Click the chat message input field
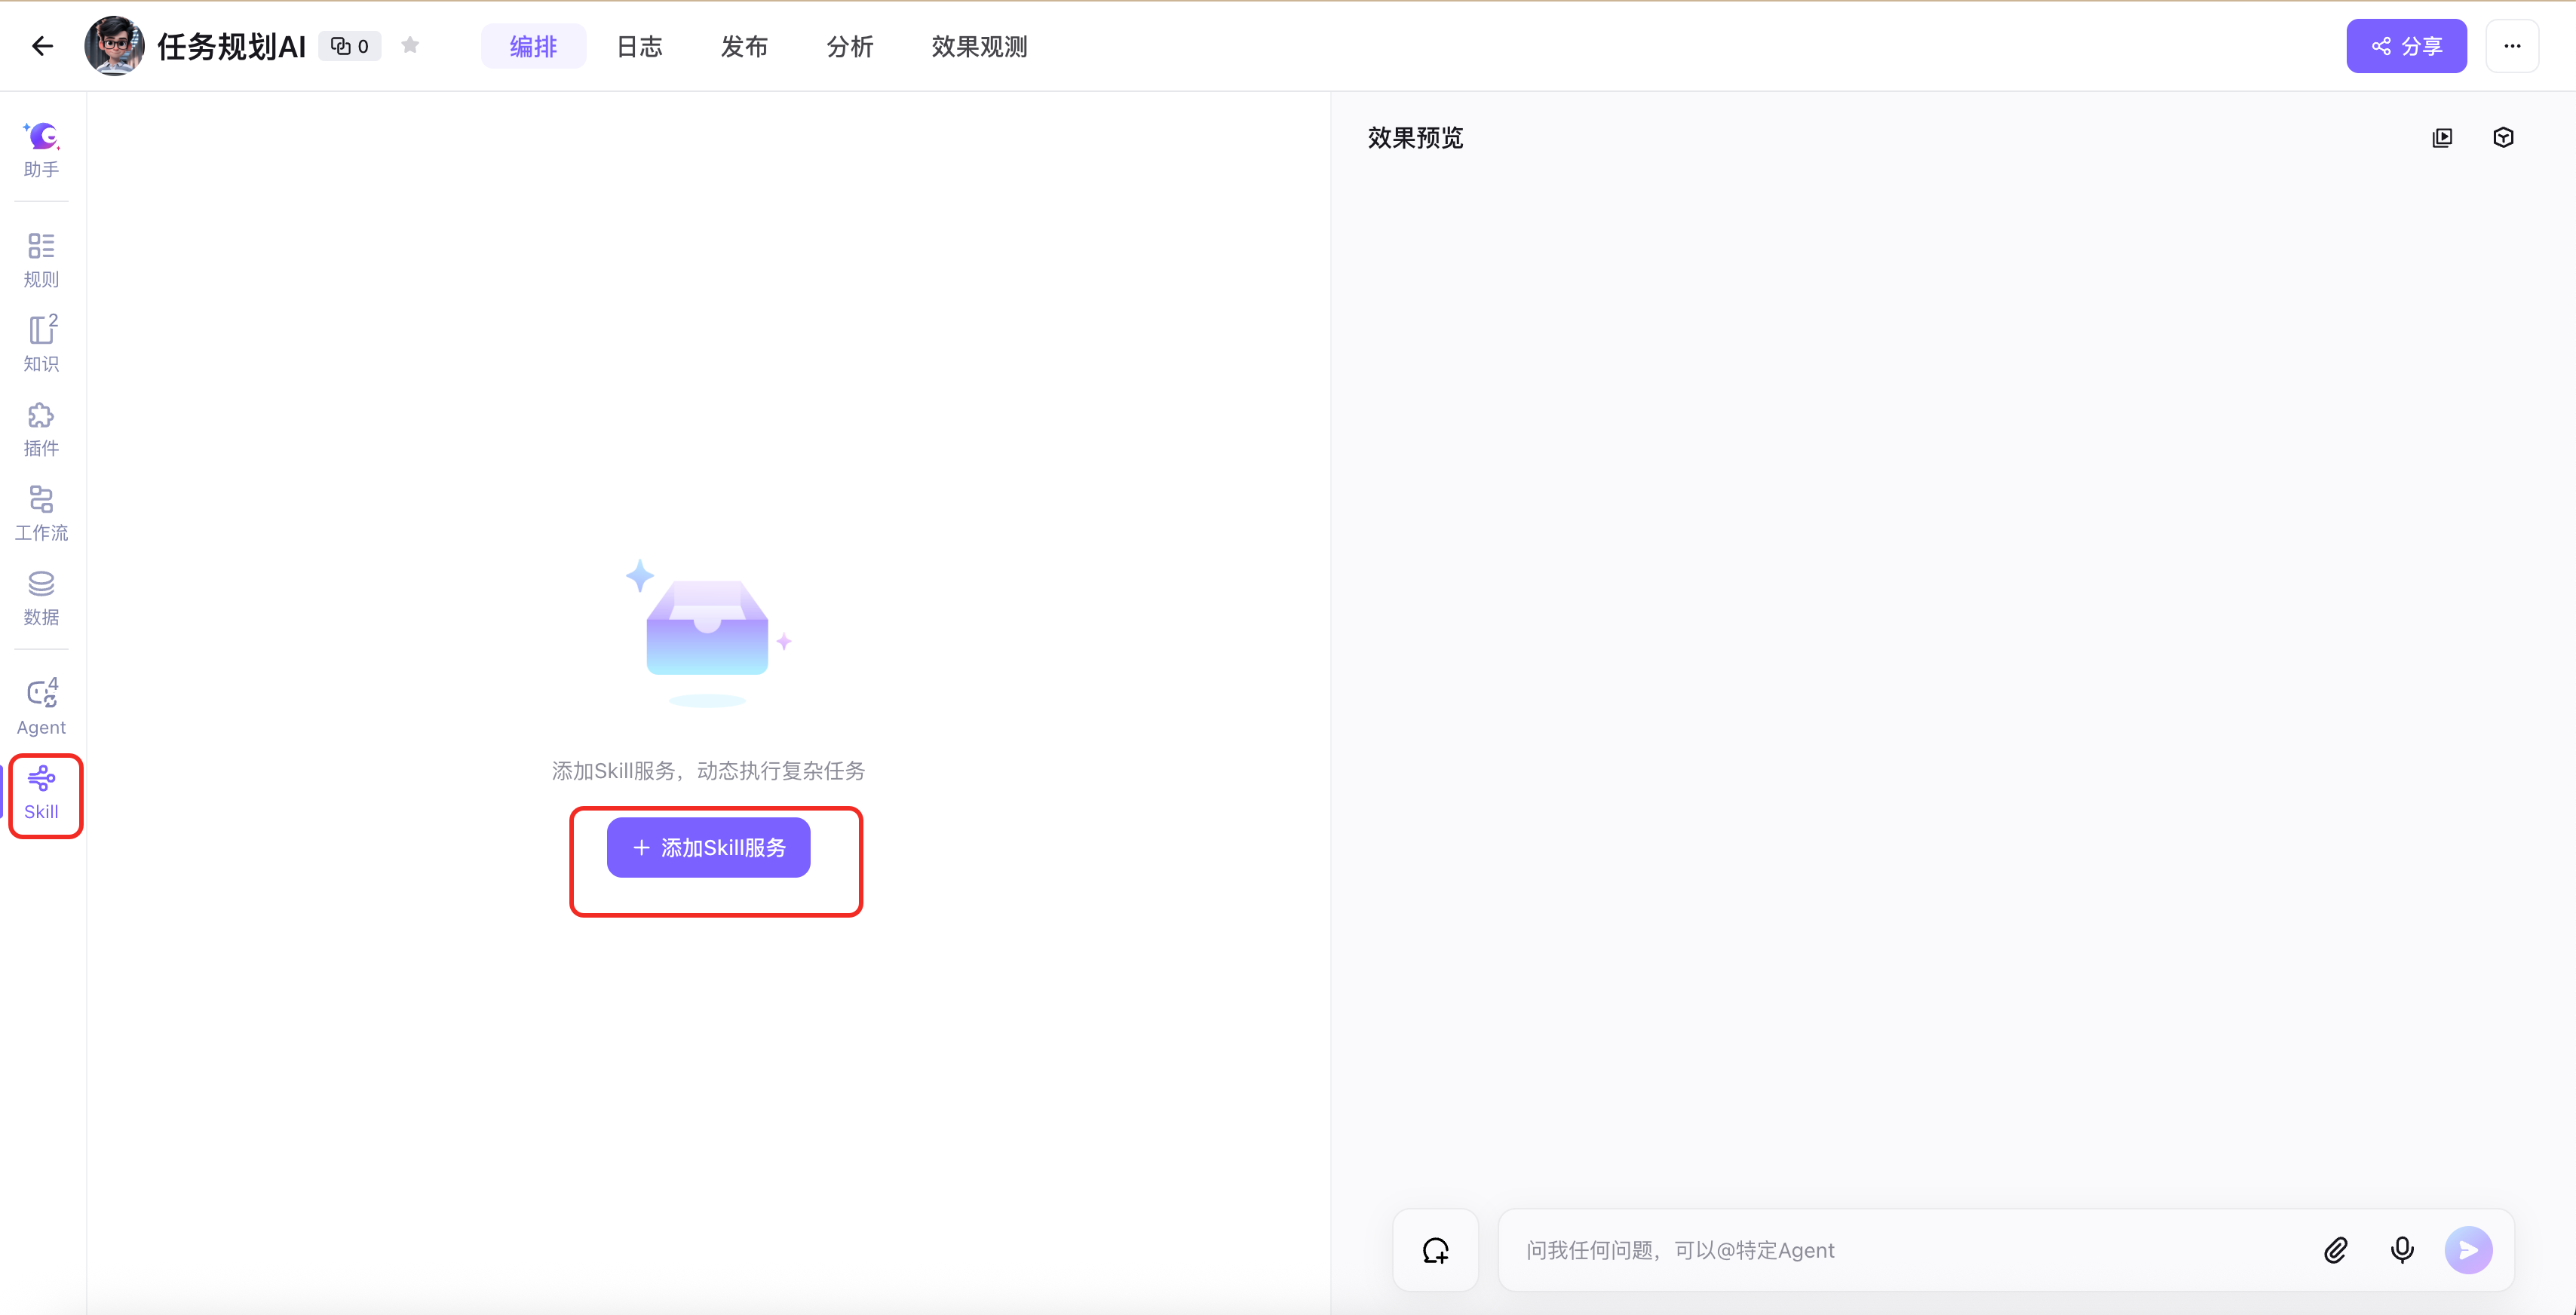 tap(1900, 1249)
